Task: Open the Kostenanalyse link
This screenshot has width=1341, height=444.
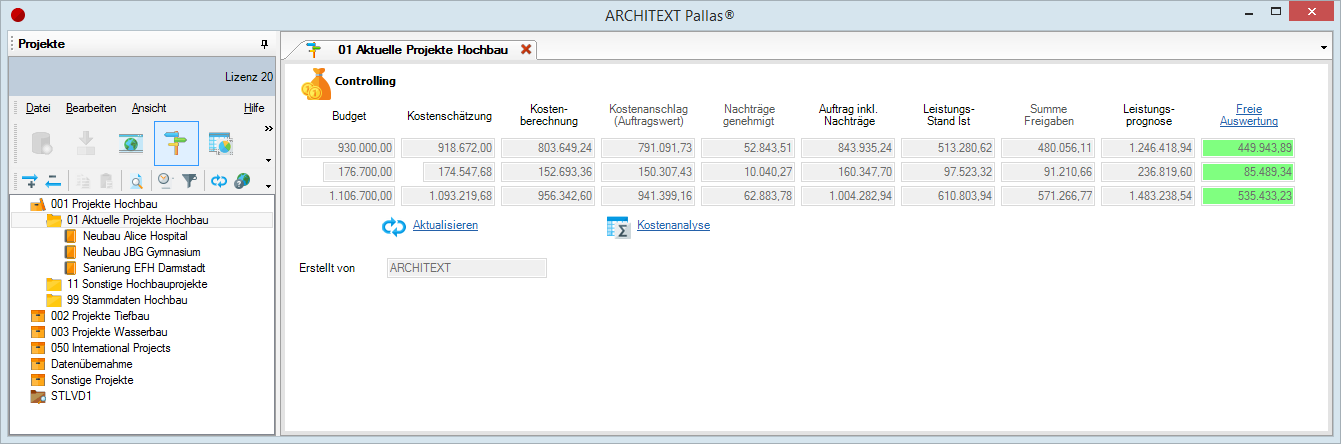Action: pyautogui.click(x=673, y=226)
